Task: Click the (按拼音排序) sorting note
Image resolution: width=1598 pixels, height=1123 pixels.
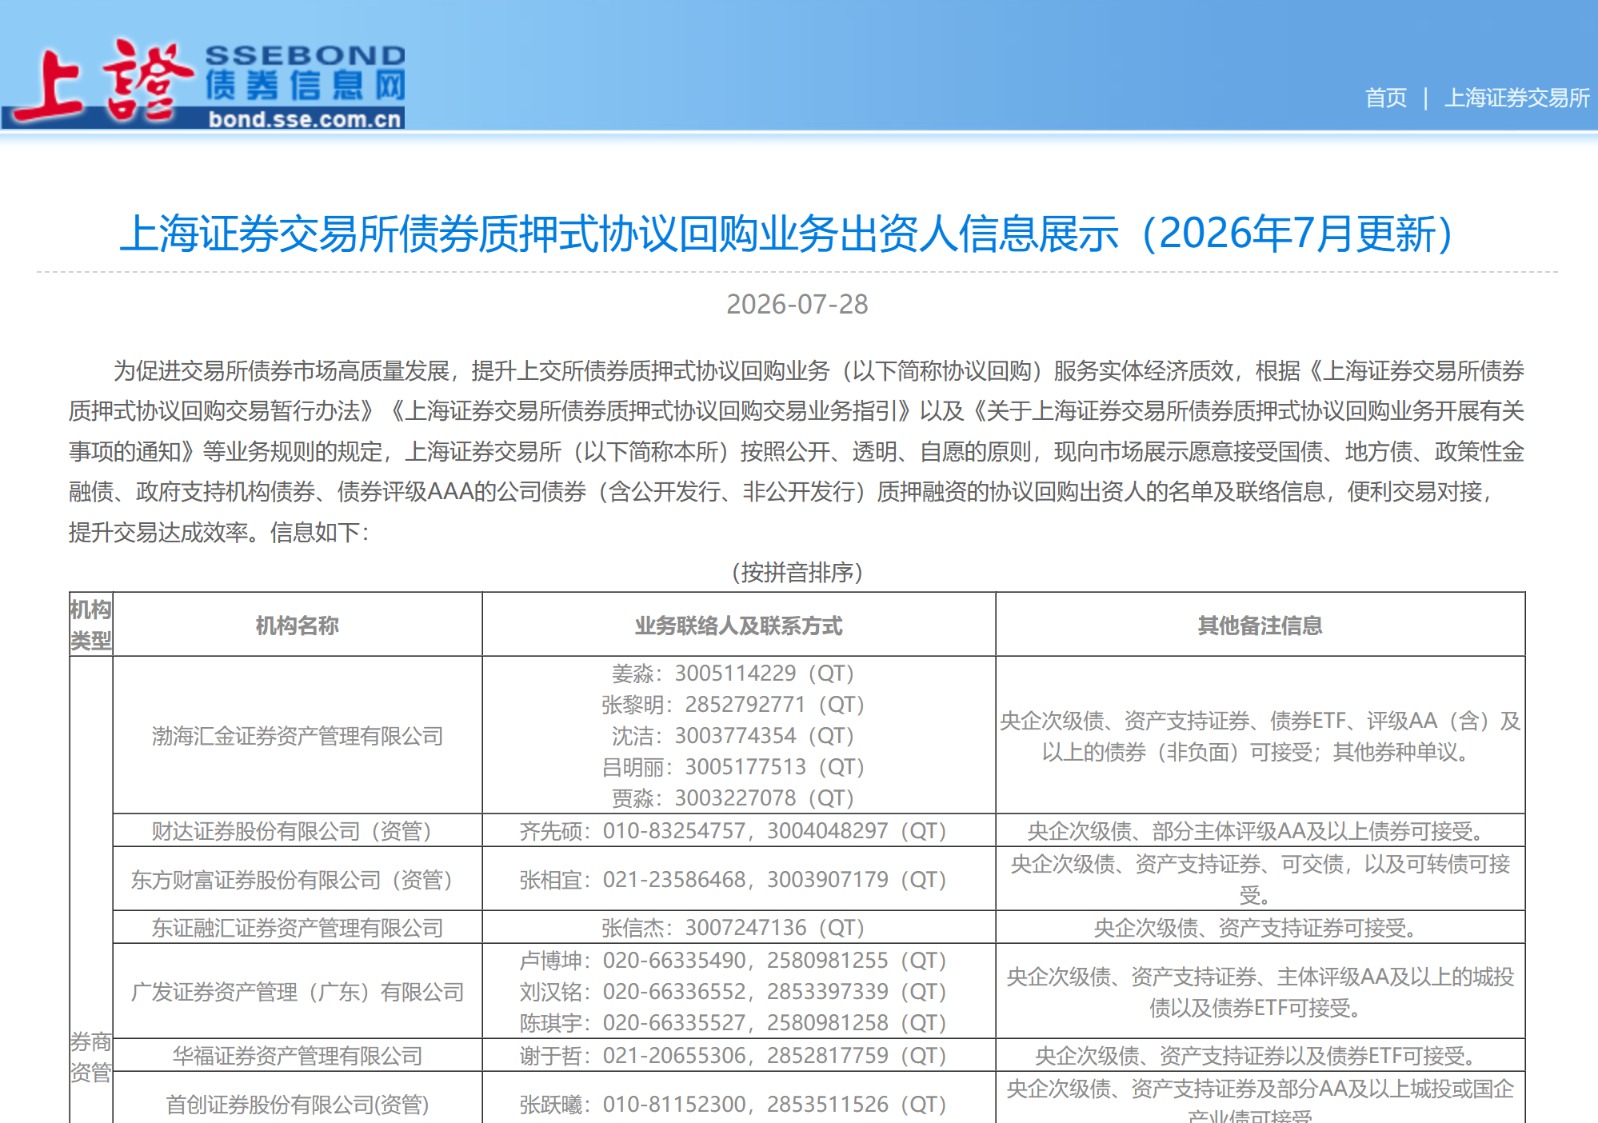Action: 797,572
